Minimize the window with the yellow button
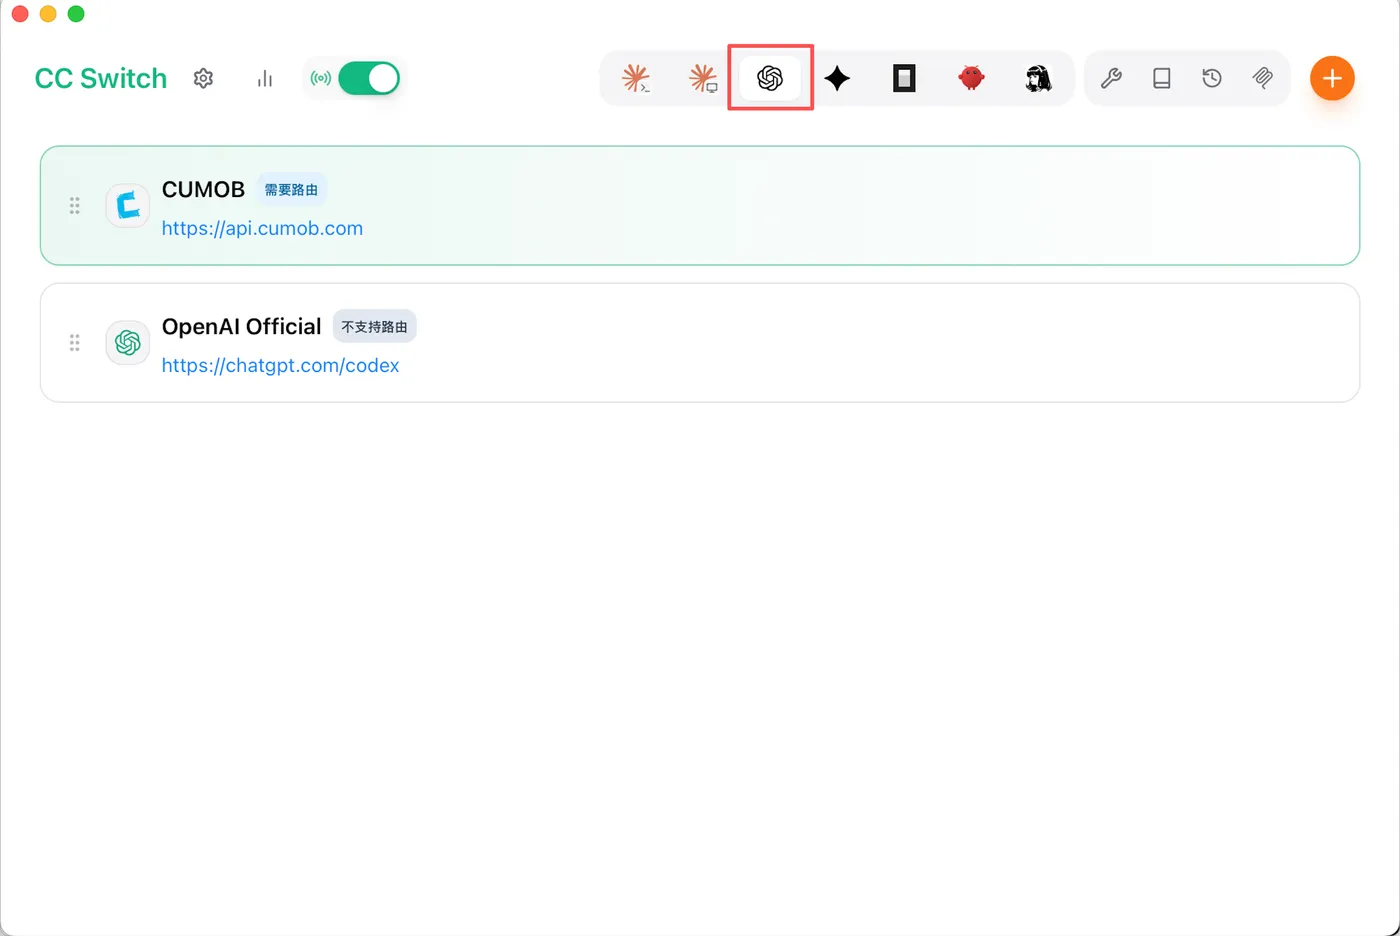This screenshot has width=1400, height=936. pos(48,14)
